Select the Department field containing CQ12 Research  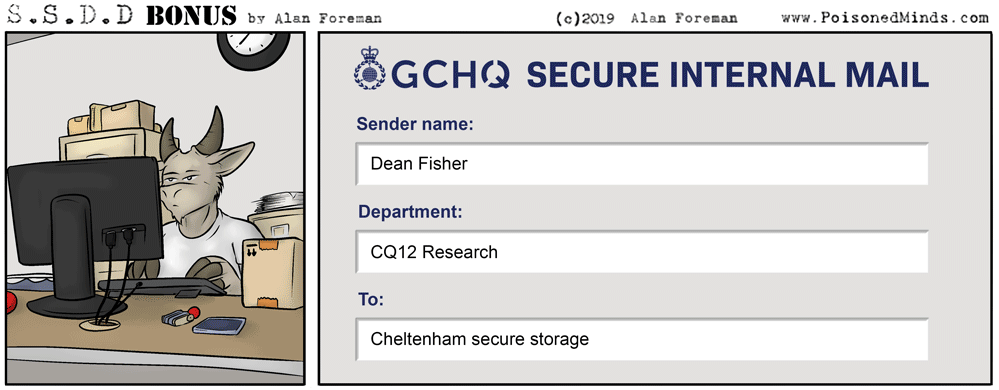click(642, 252)
